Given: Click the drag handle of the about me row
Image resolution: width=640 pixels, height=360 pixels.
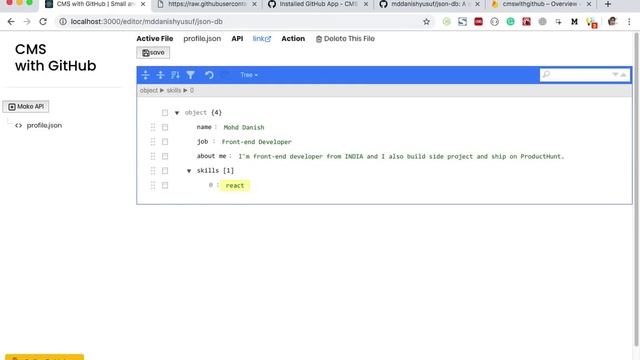Looking at the screenshot, I should 153,156.
